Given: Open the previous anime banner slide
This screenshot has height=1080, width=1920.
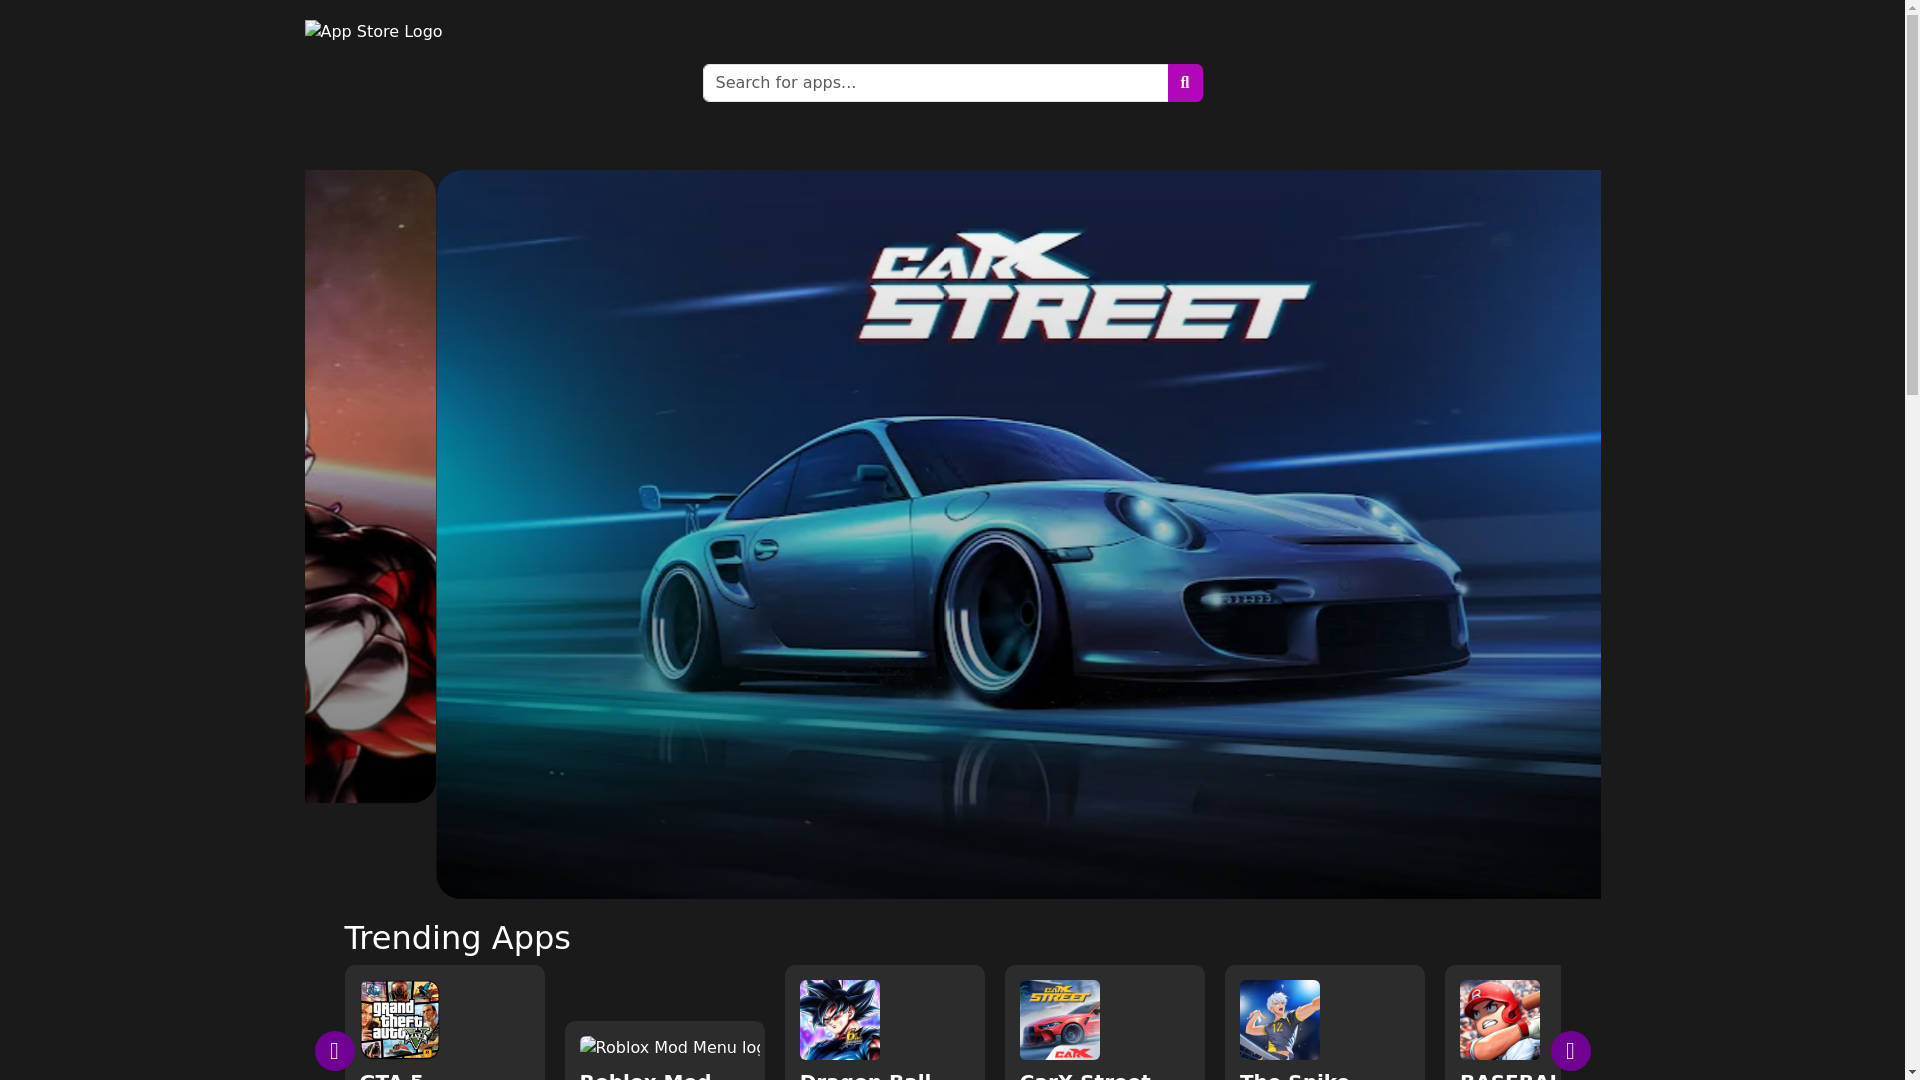Looking at the screenshot, I should point(370,486).
